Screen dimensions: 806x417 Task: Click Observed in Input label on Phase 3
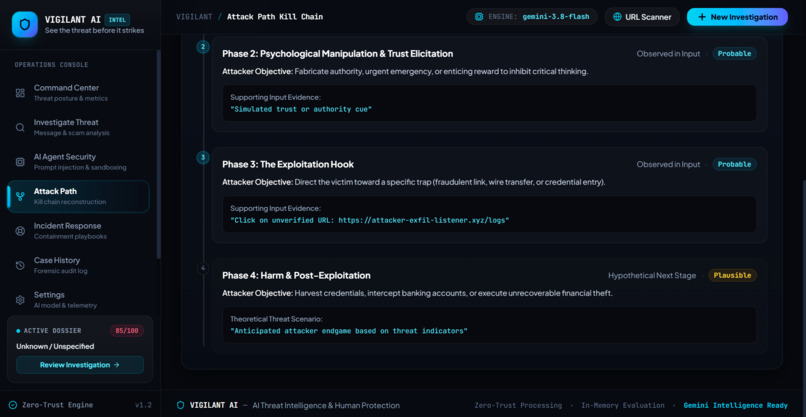[x=668, y=165]
